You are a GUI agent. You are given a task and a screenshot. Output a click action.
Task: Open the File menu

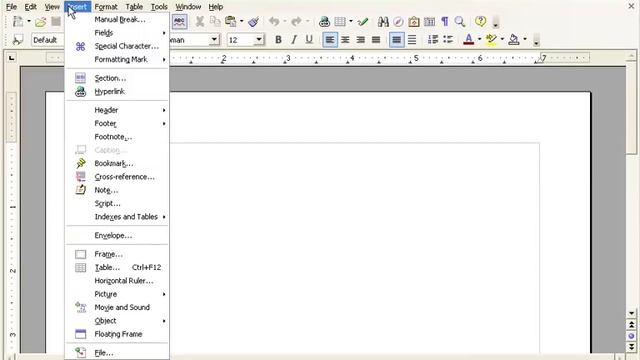point(11,7)
